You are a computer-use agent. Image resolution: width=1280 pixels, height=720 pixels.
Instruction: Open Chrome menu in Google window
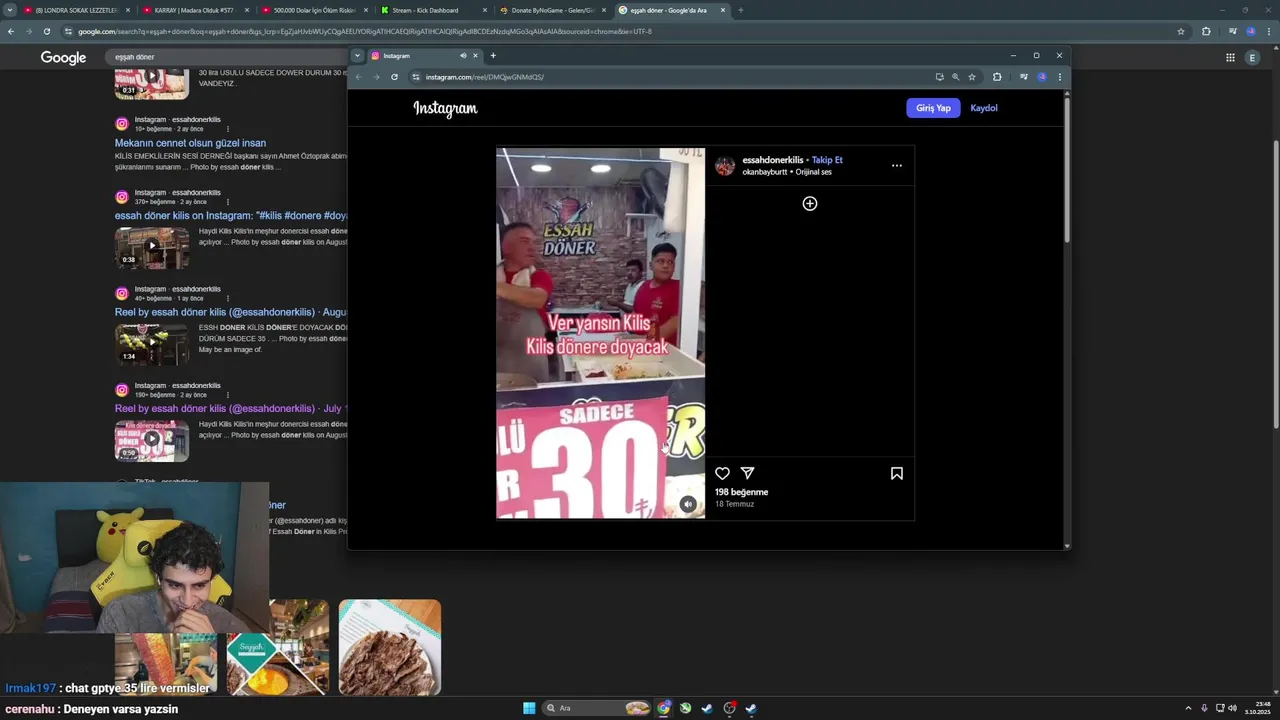pos(1269,31)
